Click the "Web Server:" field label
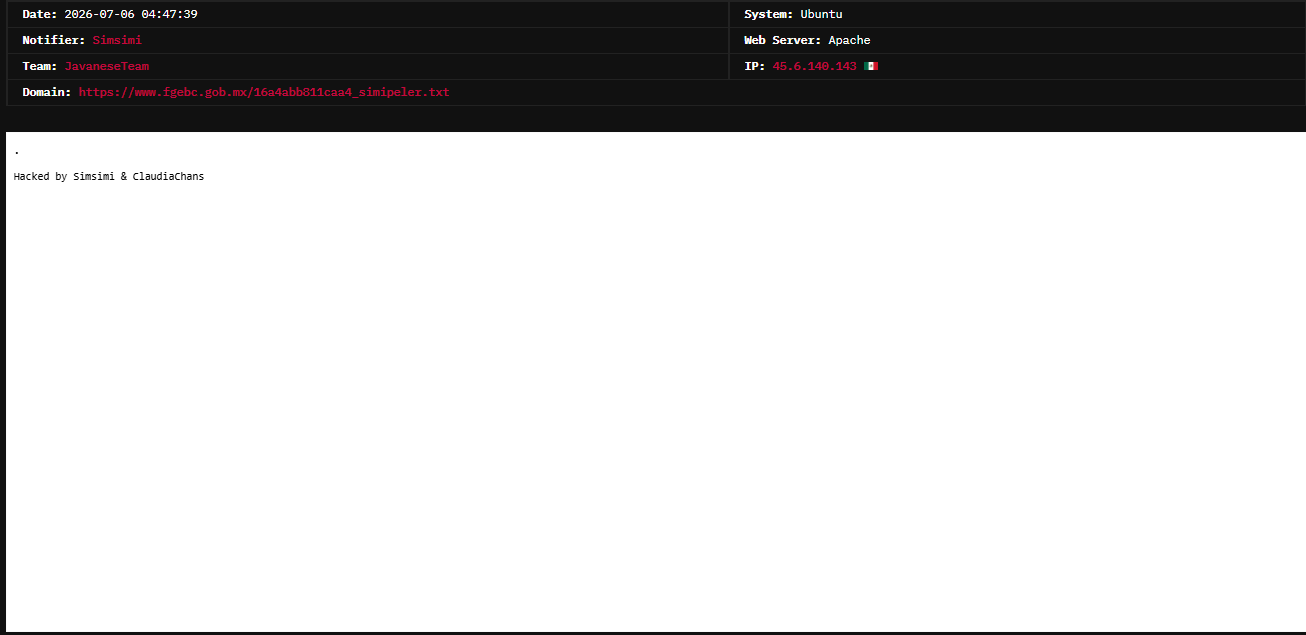The image size is (1306, 635). pos(783,40)
